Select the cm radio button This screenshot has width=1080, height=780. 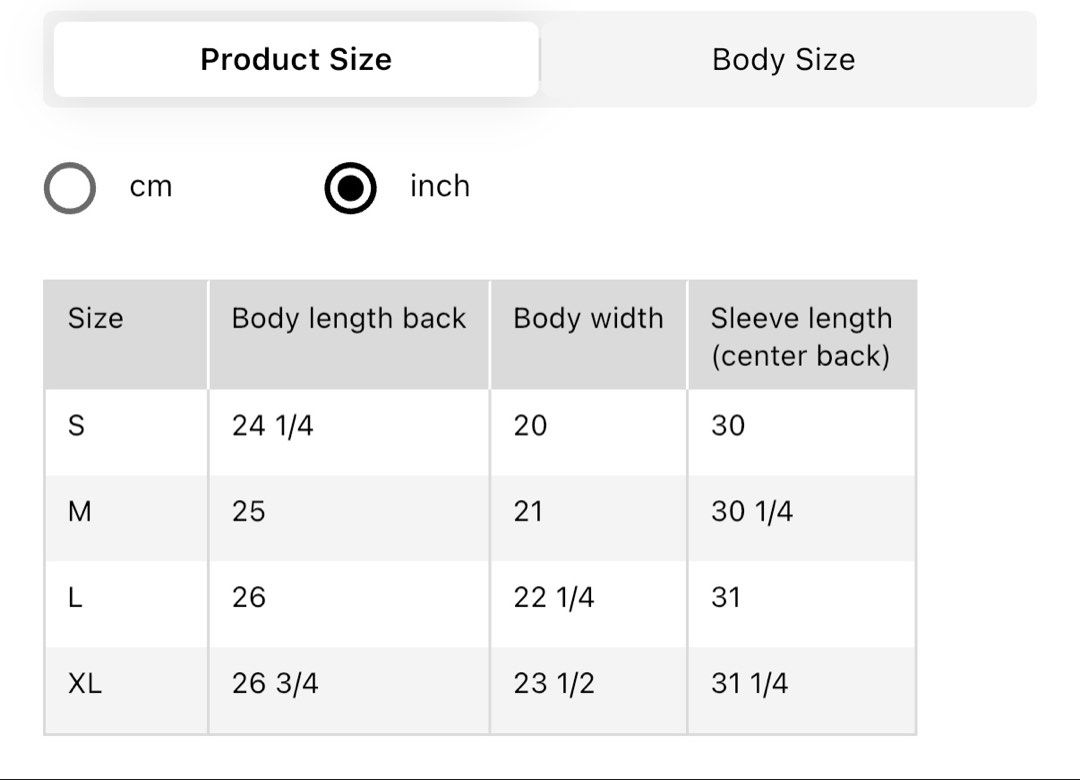pos(70,187)
